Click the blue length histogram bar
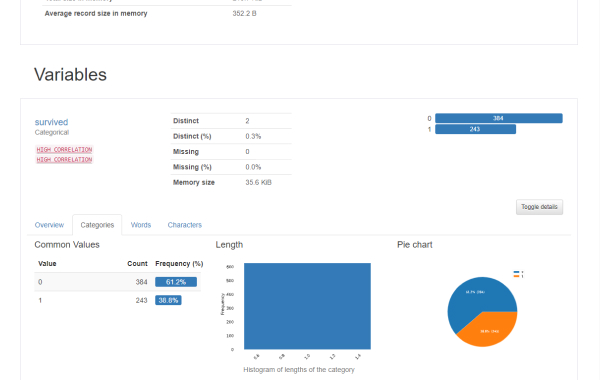 (x=307, y=306)
